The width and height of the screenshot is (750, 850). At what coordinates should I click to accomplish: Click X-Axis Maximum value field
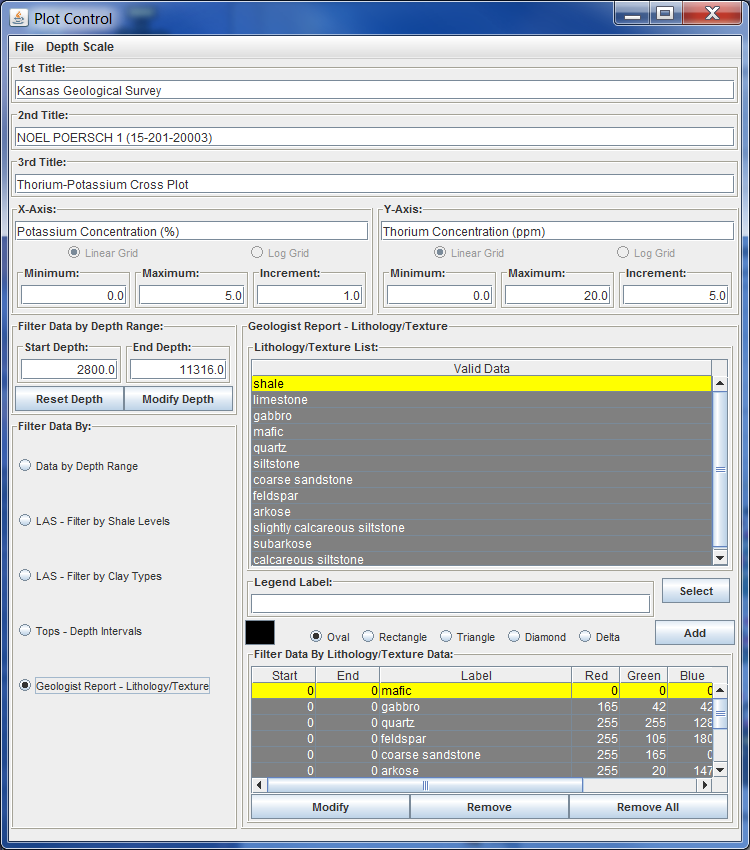[191, 295]
